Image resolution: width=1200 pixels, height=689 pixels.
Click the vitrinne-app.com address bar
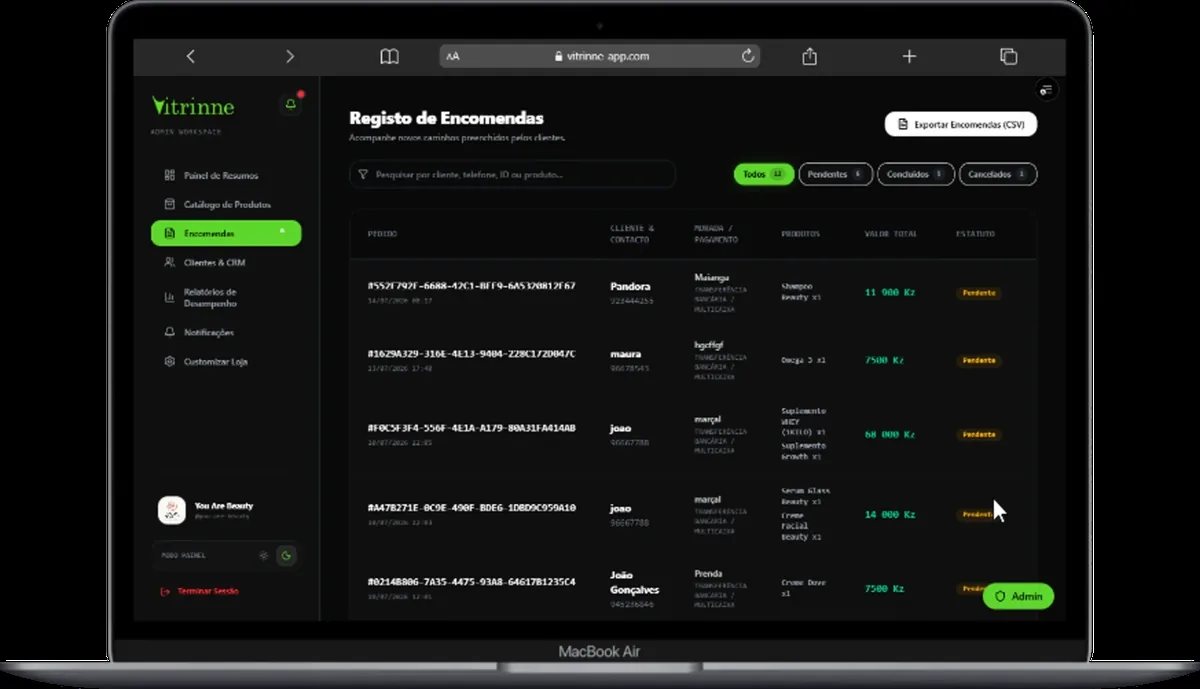pyautogui.click(x=600, y=56)
